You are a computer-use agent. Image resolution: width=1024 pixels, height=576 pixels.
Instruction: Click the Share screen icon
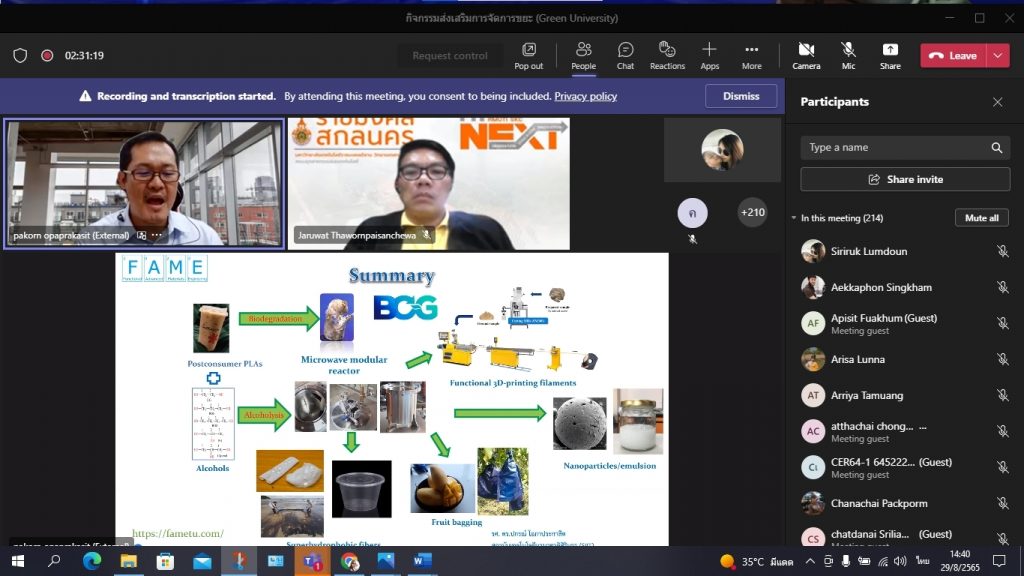tap(890, 55)
